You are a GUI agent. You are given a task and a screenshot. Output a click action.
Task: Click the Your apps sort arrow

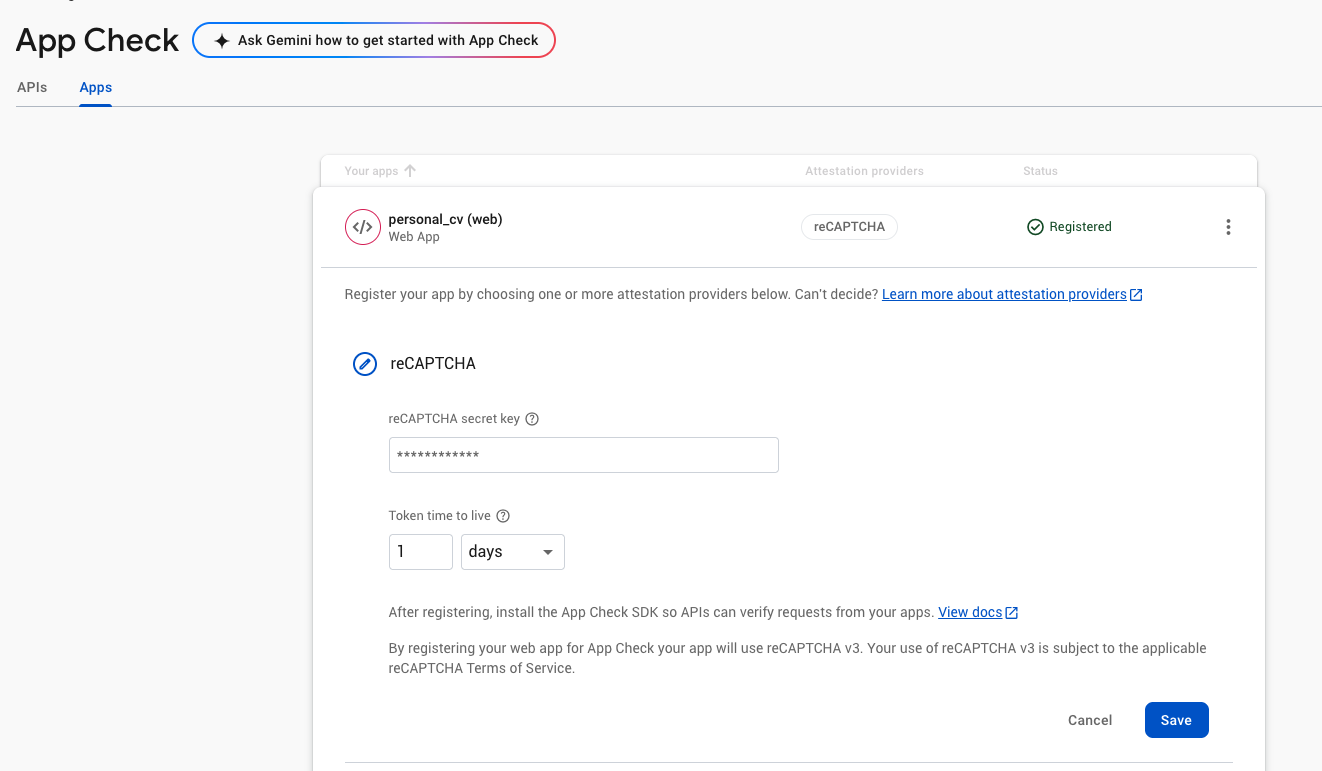coord(410,171)
